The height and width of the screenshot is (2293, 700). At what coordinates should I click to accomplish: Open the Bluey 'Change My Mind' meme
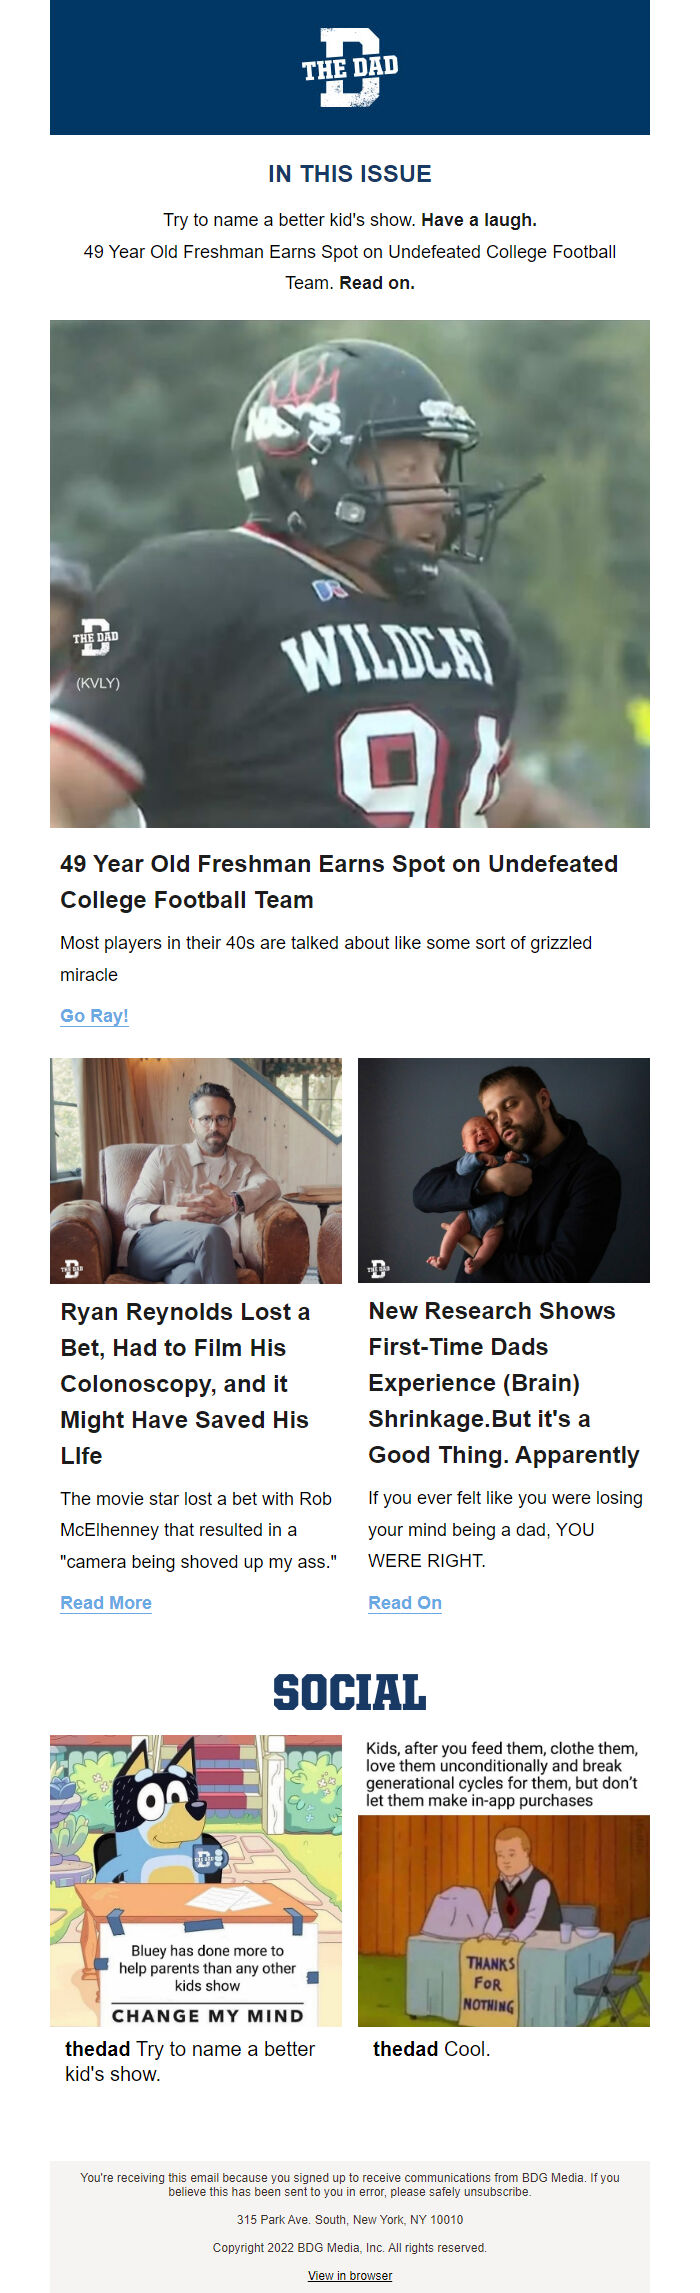(x=196, y=1880)
